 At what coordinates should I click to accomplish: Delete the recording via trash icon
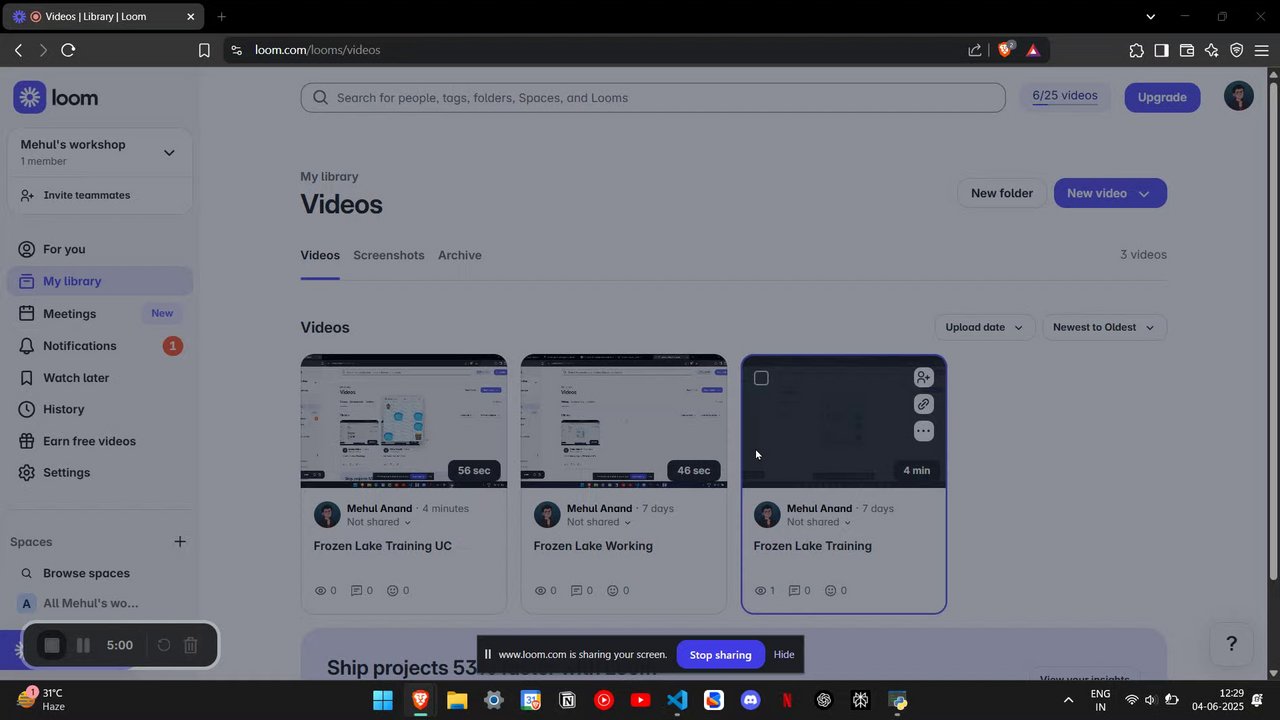point(191,646)
